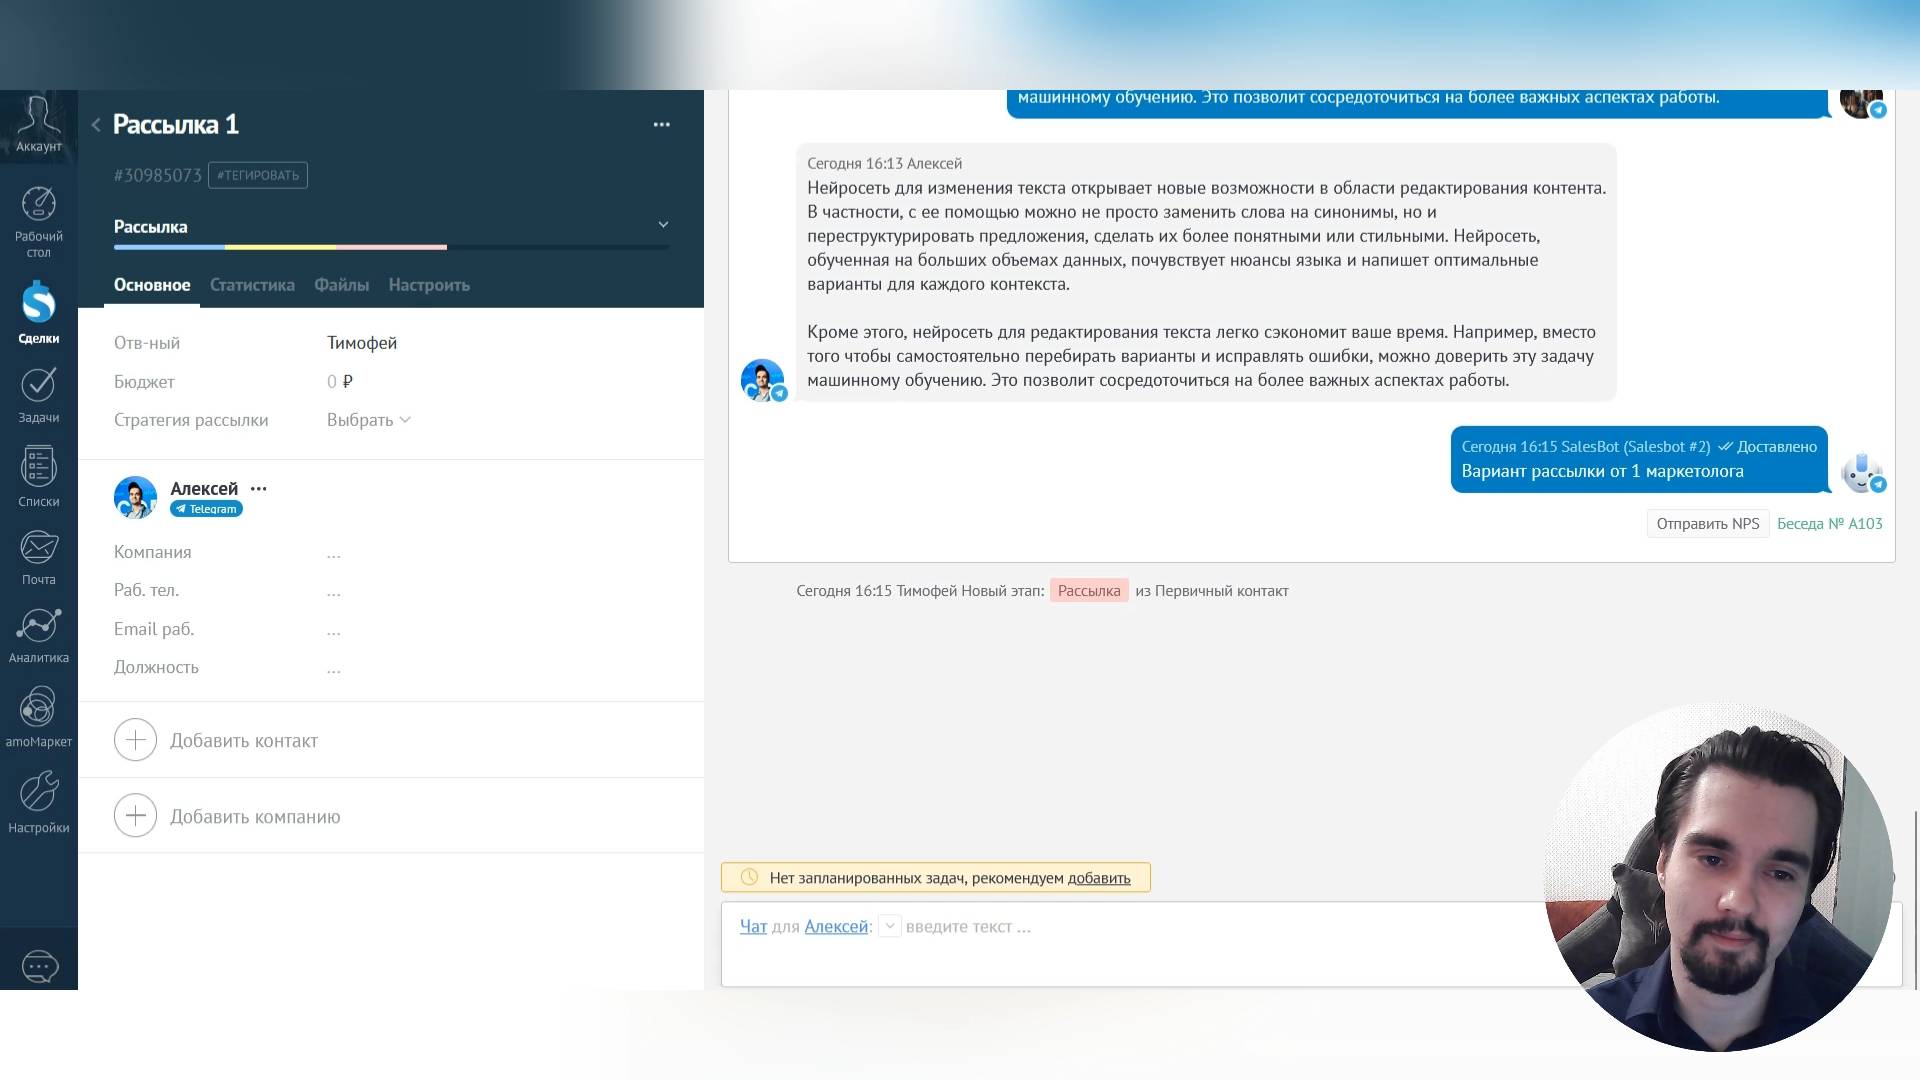This screenshot has height=1080, width=1920.
Task: Expand the Рассылка pipeline stage chevron
Action: point(662,225)
